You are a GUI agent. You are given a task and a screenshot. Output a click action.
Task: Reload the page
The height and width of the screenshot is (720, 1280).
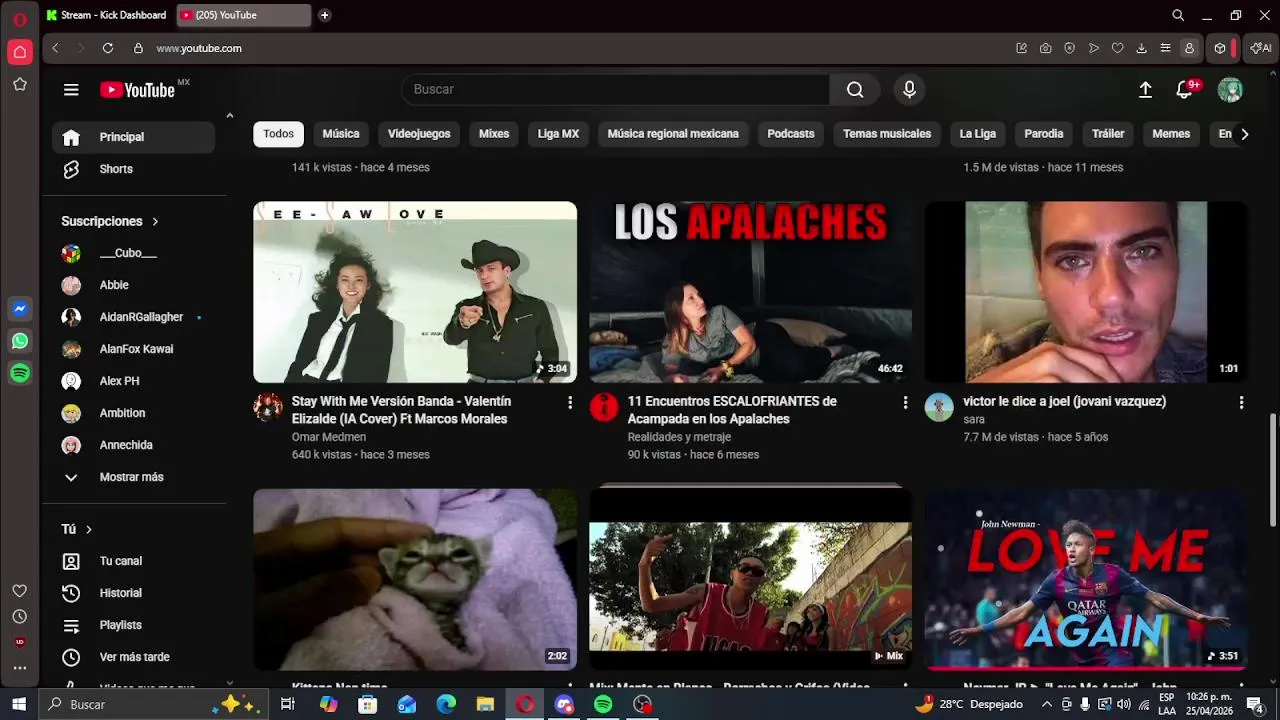[x=108, y=48]
